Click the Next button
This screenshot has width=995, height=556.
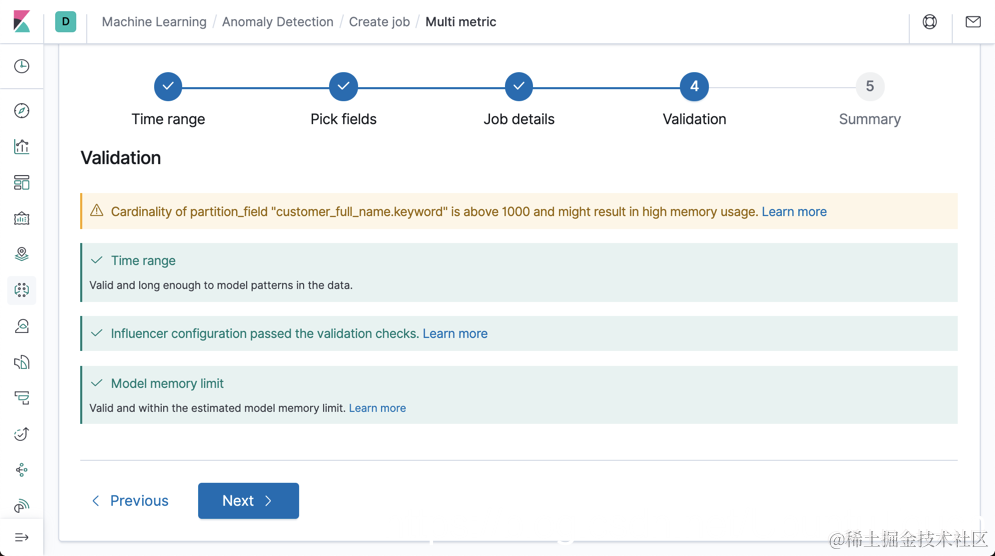tap(248, 501)
